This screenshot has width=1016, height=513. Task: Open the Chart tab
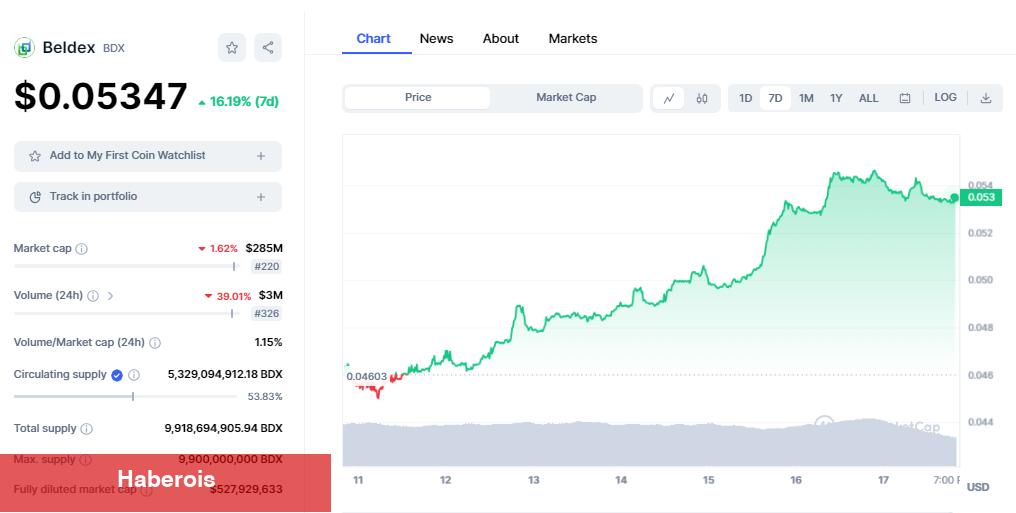[x=374, y=39]
